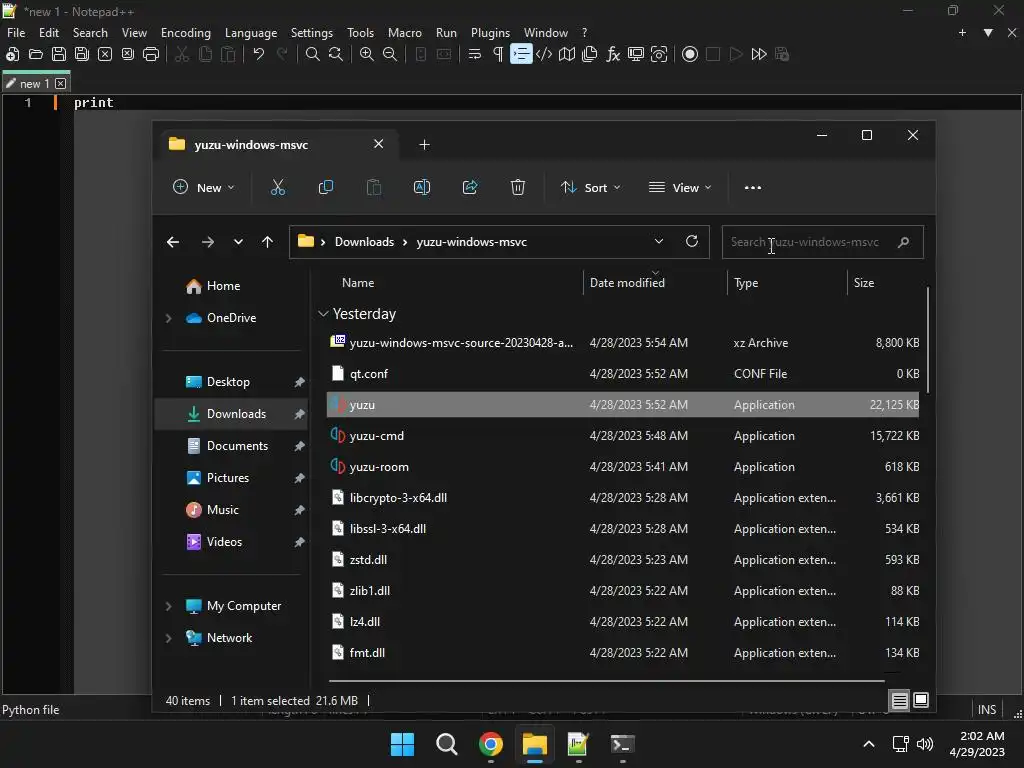
Task: Open the Macro menu
Action: point(404,33)
